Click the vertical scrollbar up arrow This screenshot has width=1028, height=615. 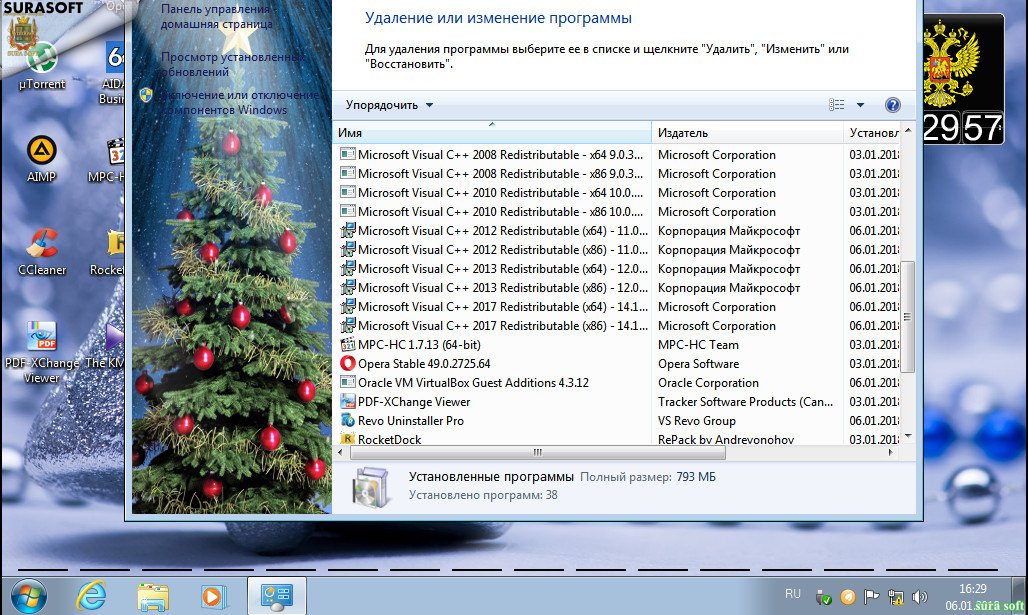click(908, 130)
